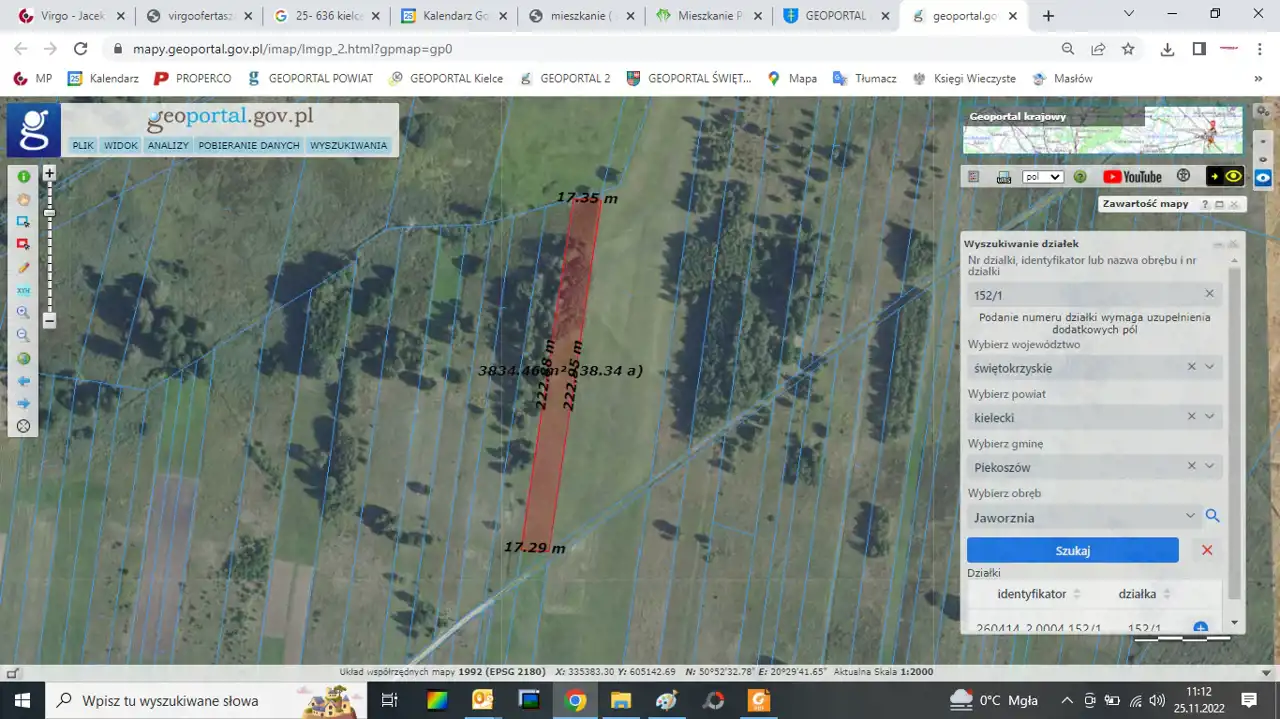Click the magnifier zoom-in tool in left toolbar

pos(23,312)
